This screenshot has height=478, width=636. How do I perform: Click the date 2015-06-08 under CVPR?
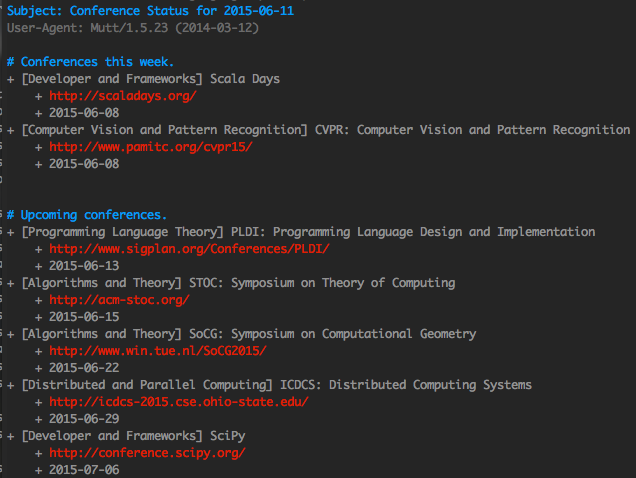(x=84, y=164)
